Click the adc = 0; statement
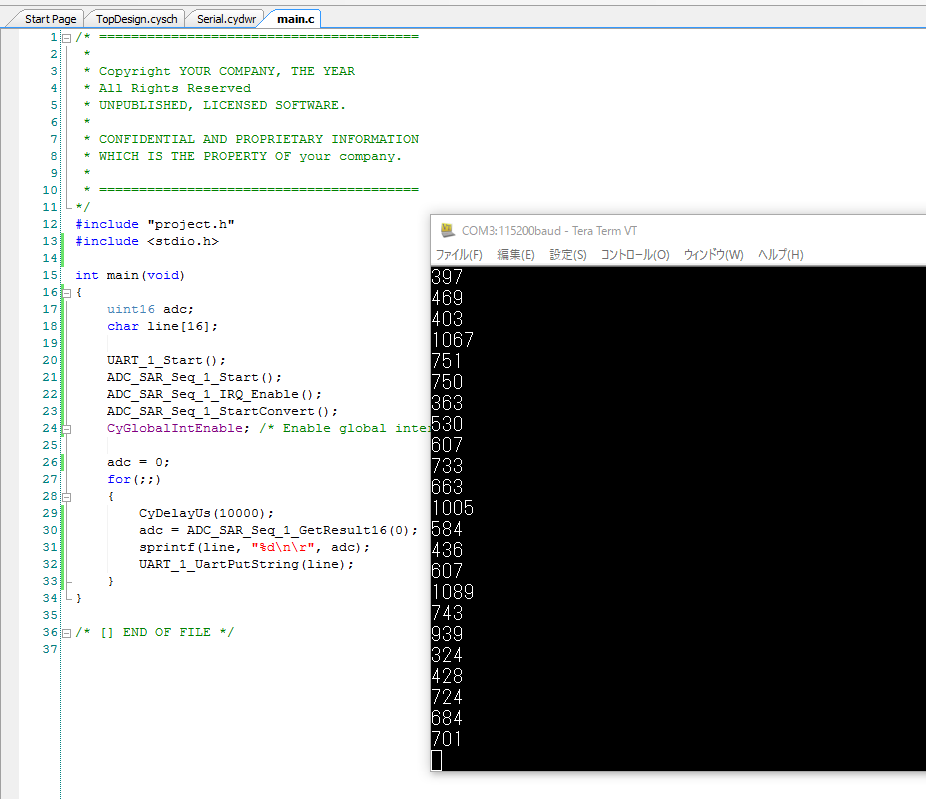Viewport: 926px width, 799px height. [x=138, y=462]
